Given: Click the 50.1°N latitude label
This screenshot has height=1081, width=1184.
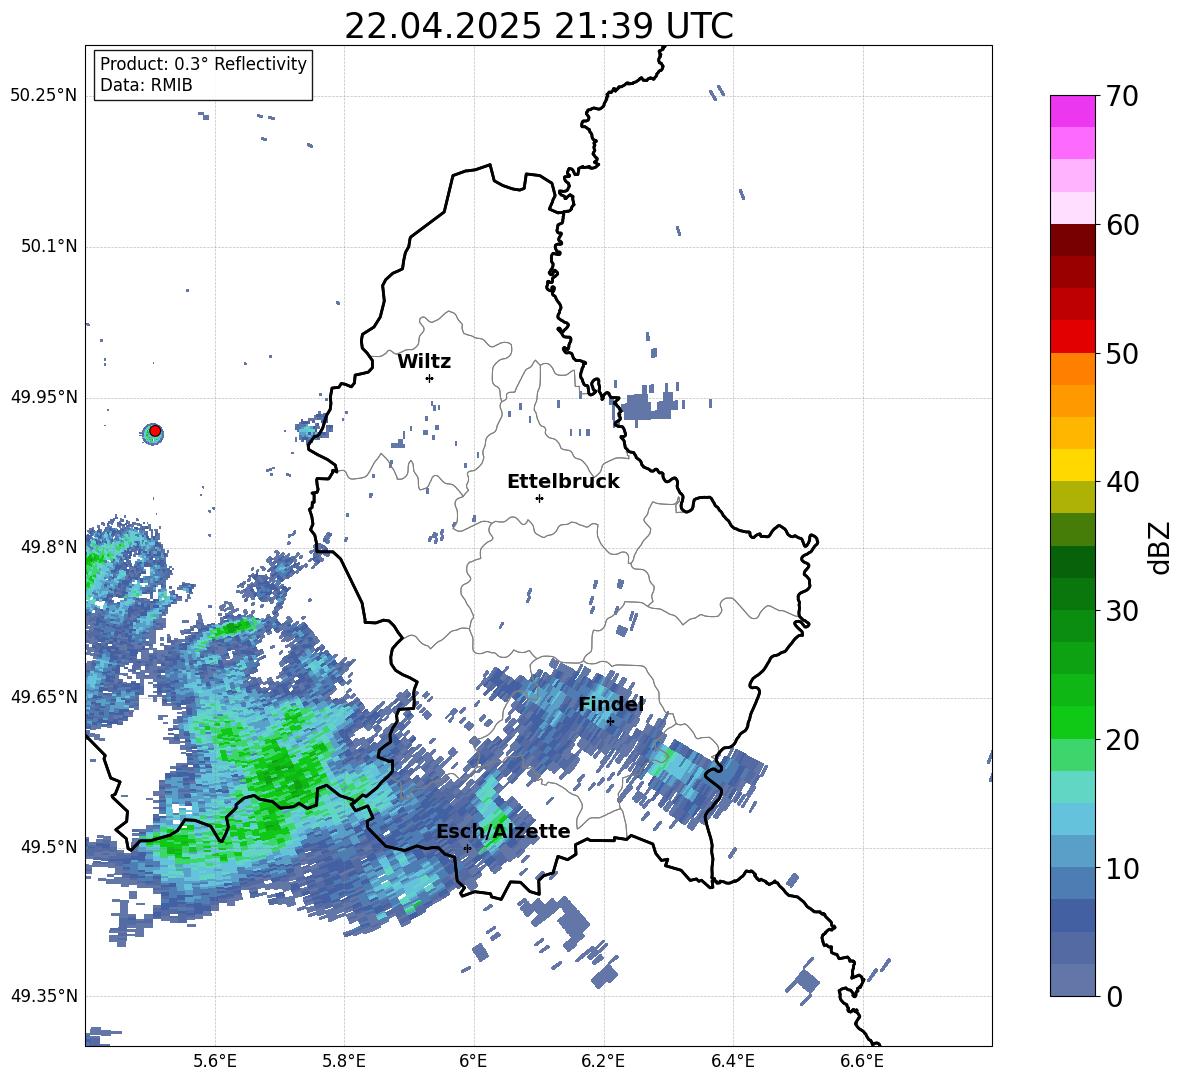Looking at the screenshot, I should click(49, 246).
